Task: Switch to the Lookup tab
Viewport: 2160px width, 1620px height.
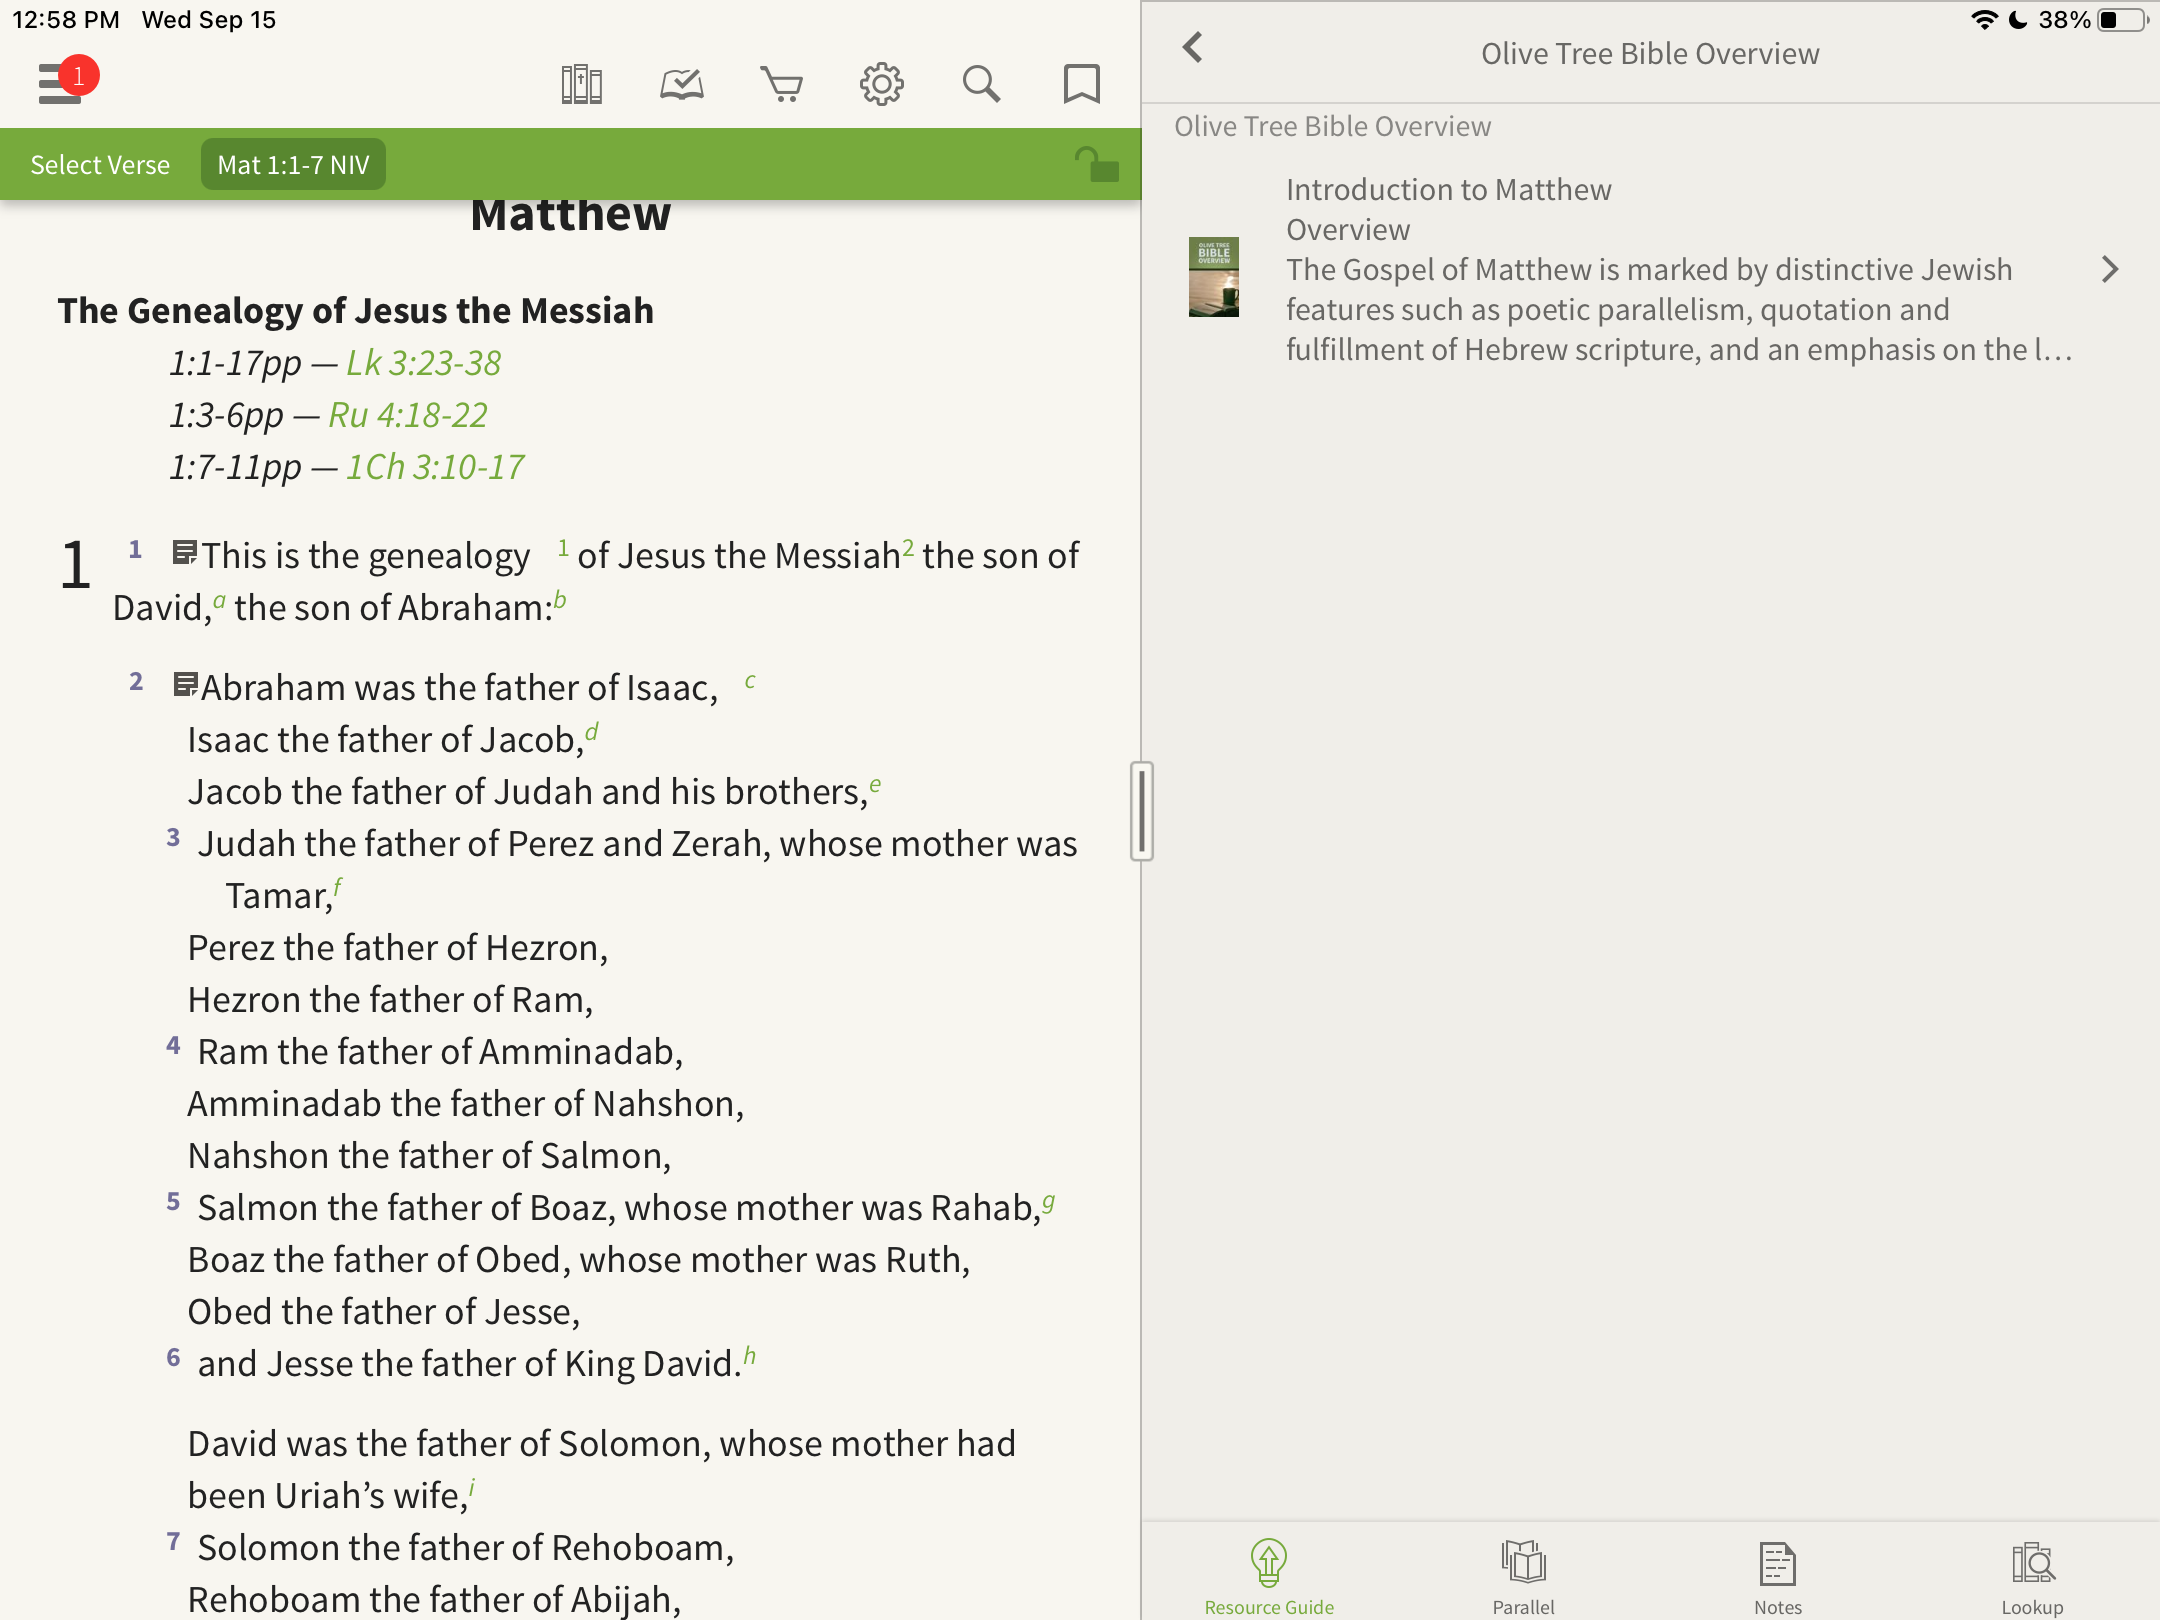Action: coord(2031,1577)
